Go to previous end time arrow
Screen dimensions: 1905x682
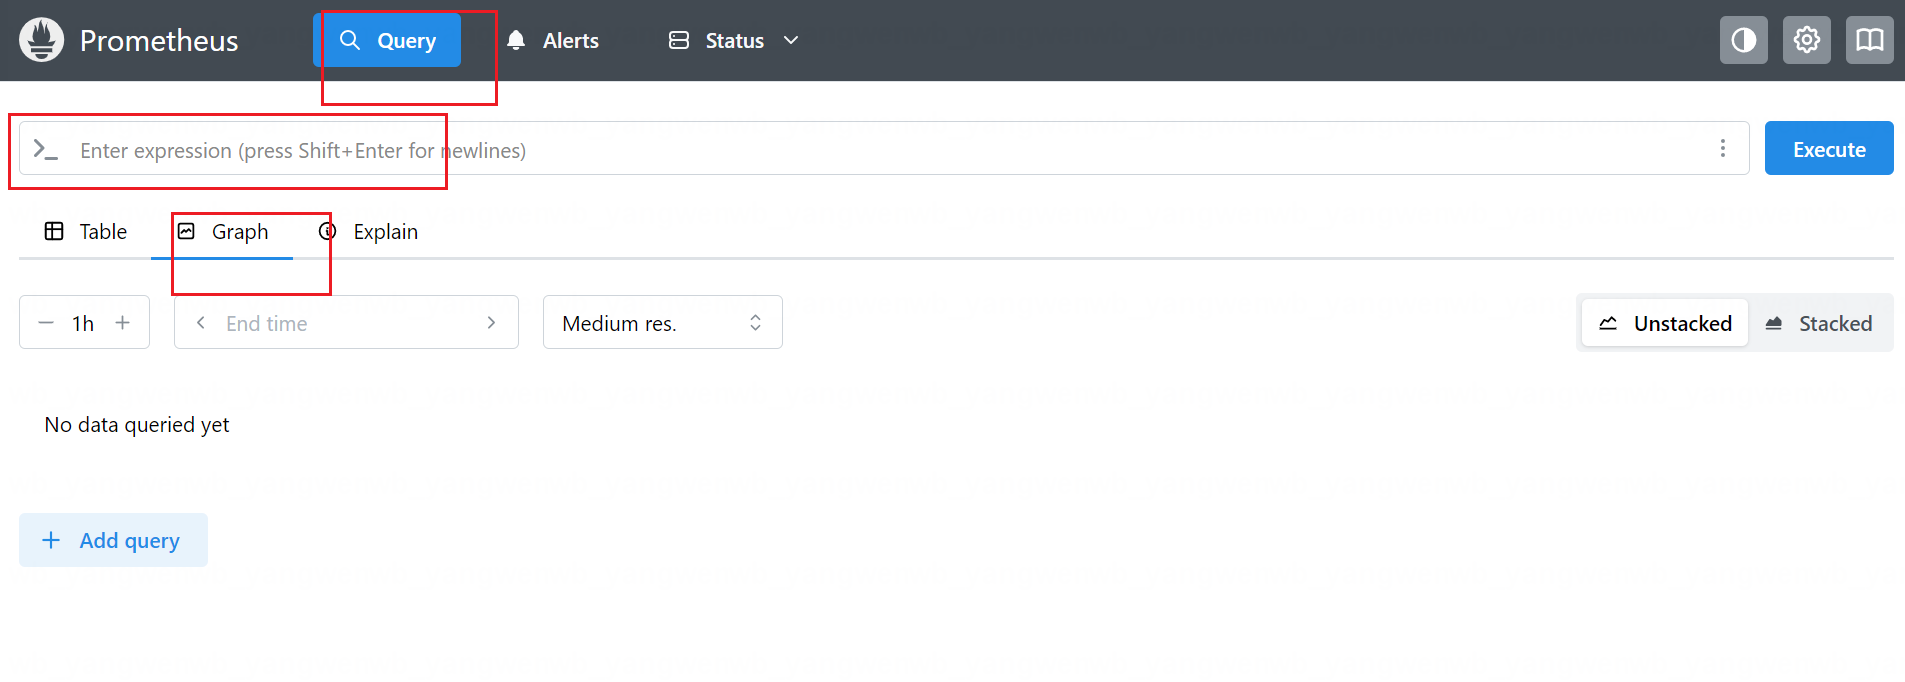201,323
